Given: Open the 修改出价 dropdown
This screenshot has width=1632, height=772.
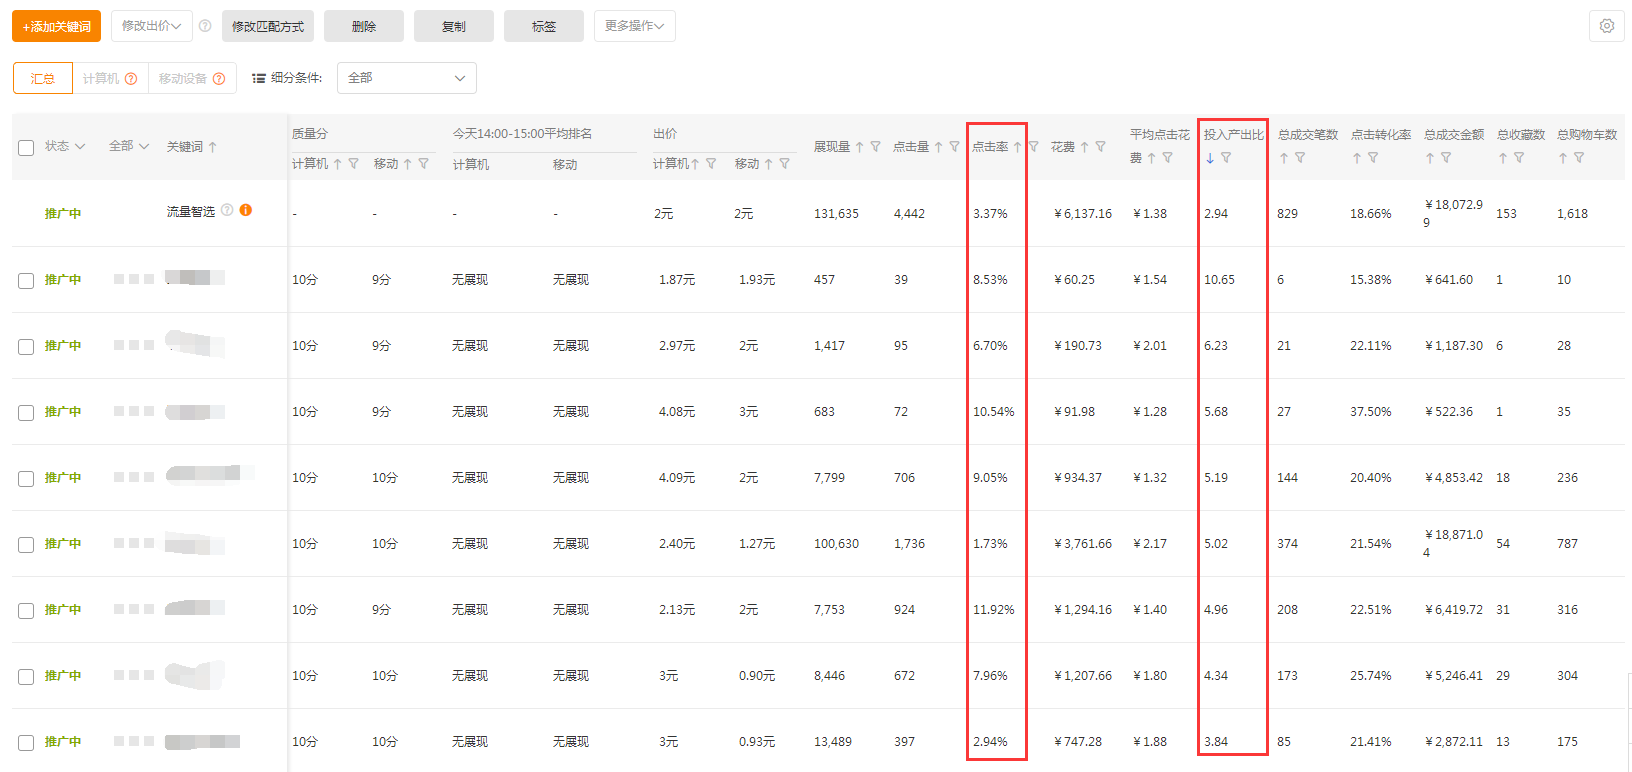Looking at the screenshot, I should 152,26.
